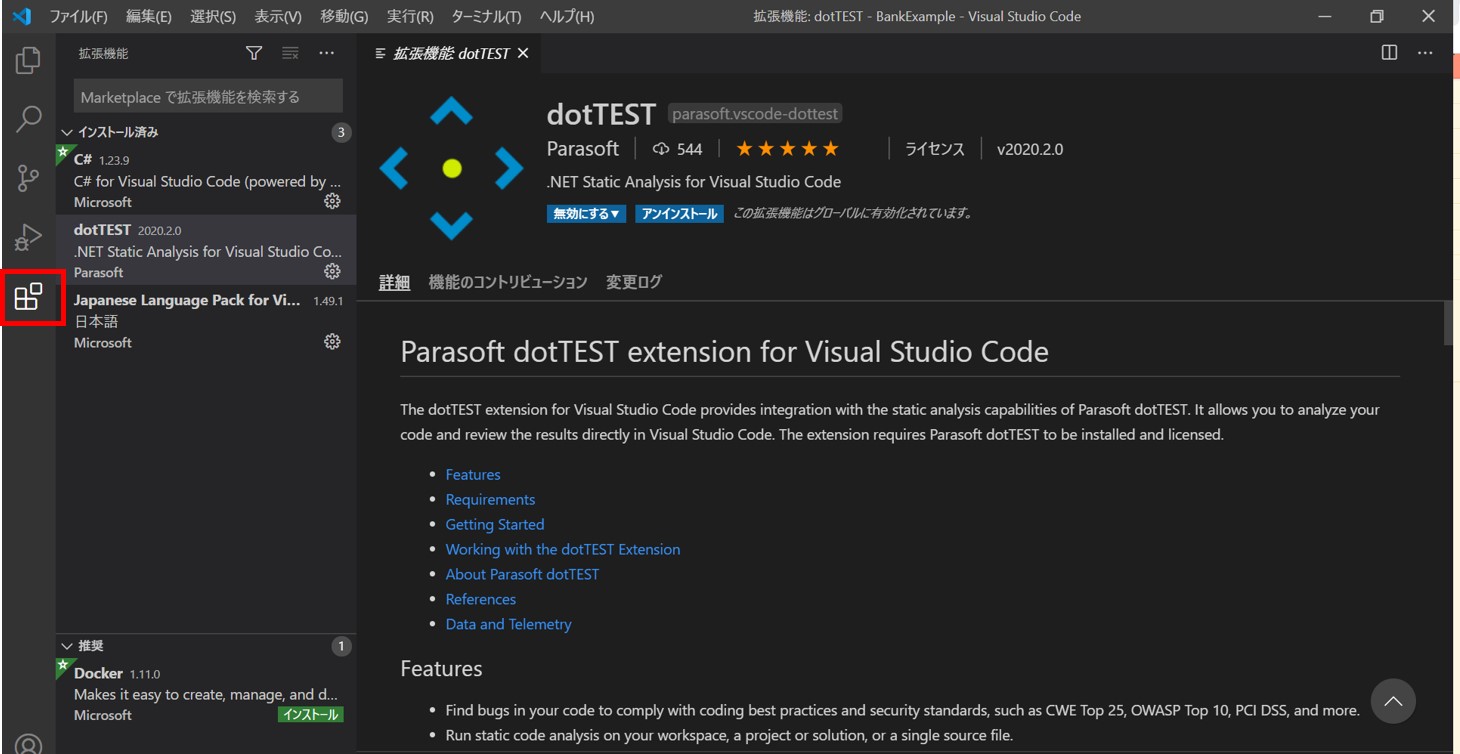Click the split editor right icon
The height and width of the screenshot is (754, 1460).
pos(1389,53)
